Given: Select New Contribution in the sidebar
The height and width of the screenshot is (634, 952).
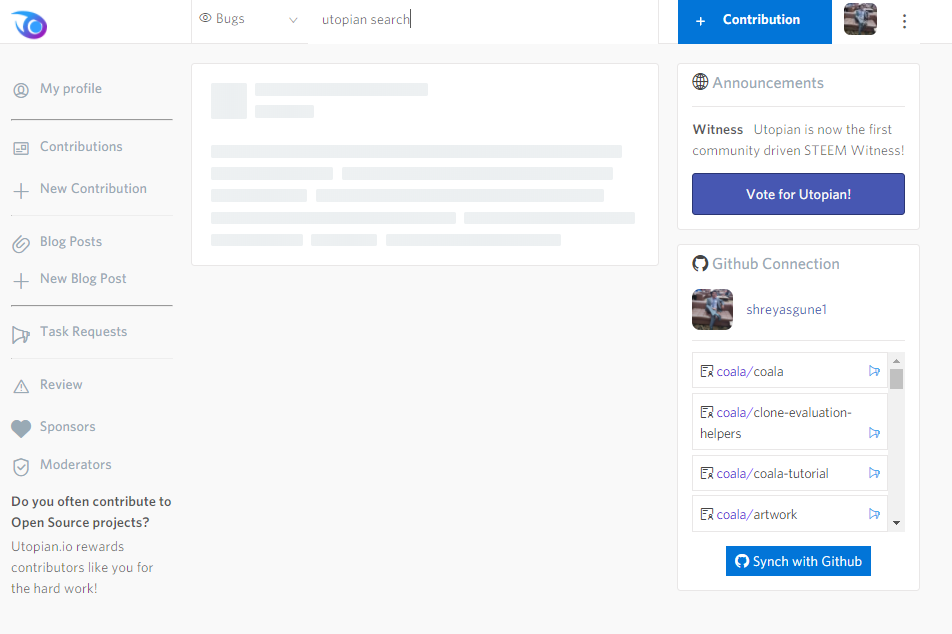Looking at the screenshot, I should [x=93, y=188].
